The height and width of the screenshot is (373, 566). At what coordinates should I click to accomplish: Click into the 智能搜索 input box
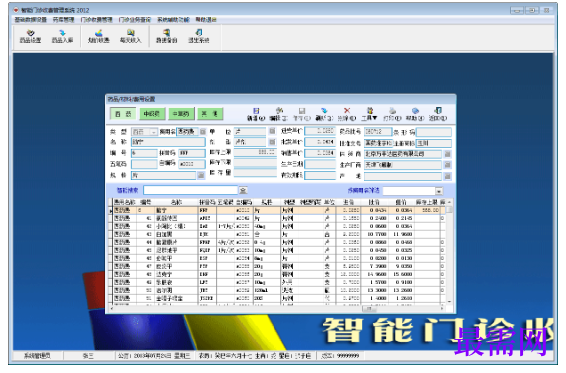[x=190, y=190]
